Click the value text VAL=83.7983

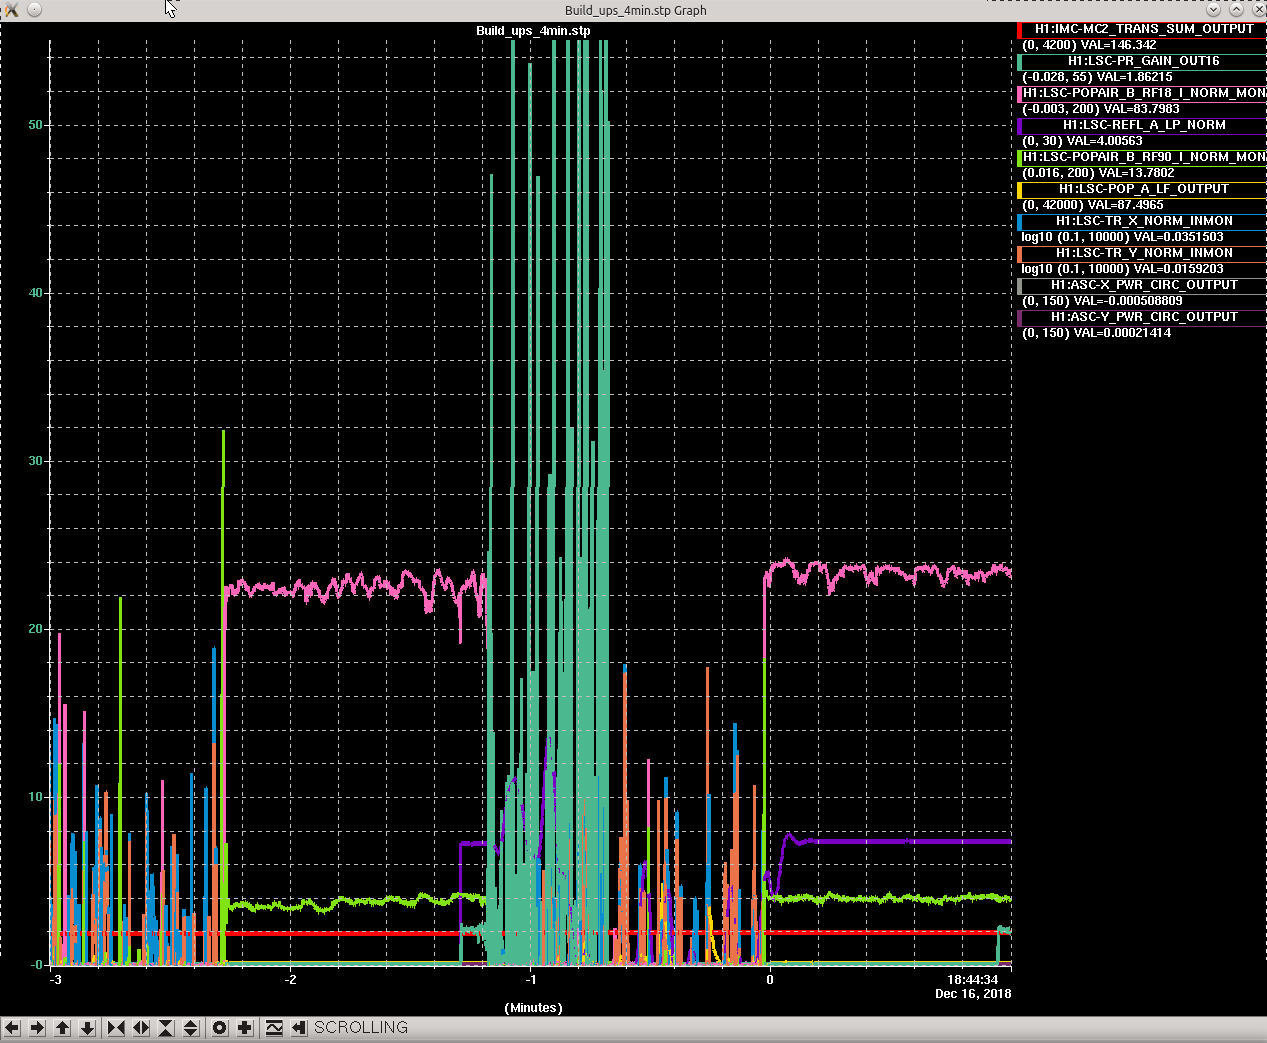click(x=1141, y=109)
